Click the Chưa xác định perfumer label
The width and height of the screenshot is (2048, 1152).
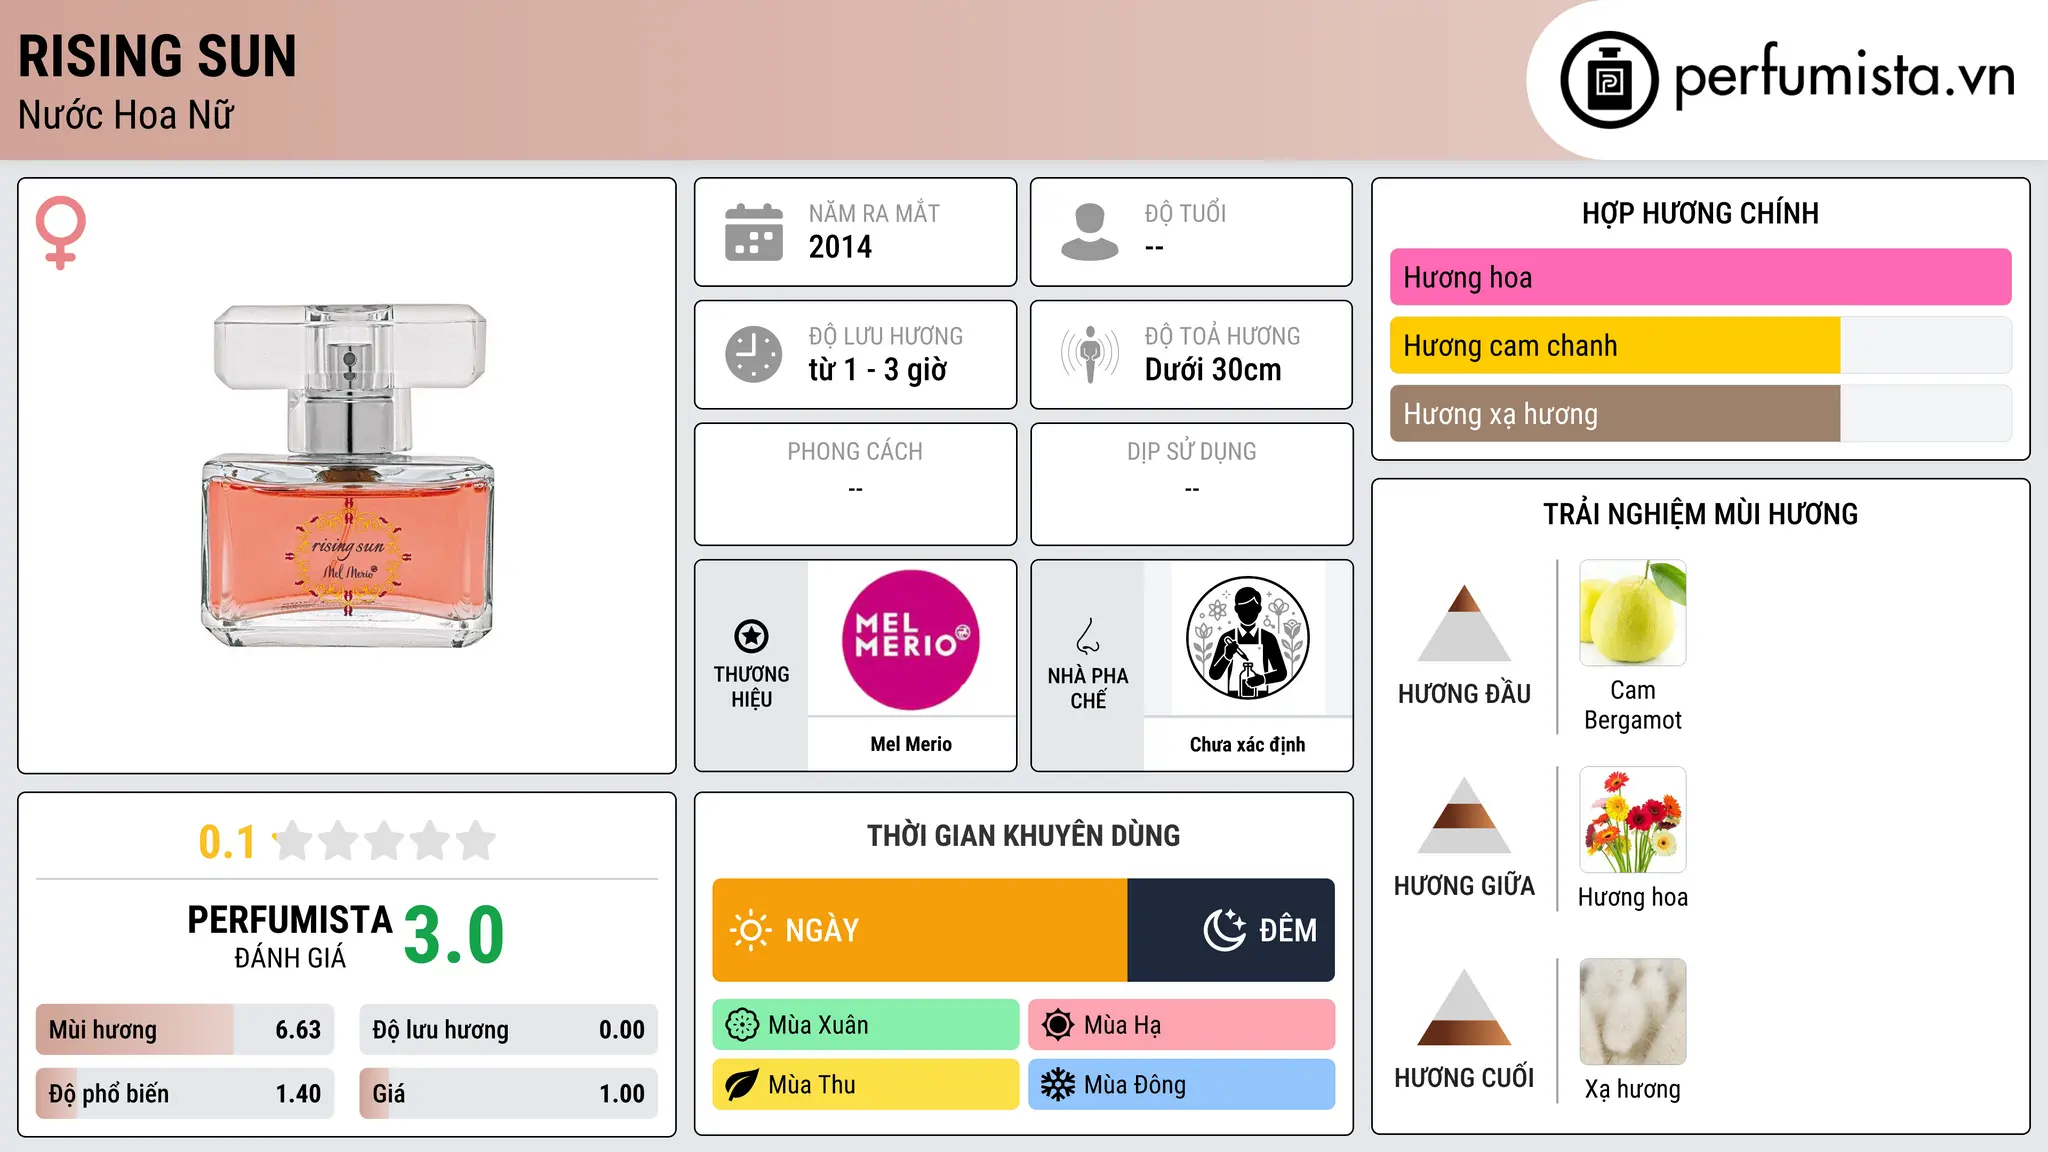pyautogui.click(x=1247, y=744)
